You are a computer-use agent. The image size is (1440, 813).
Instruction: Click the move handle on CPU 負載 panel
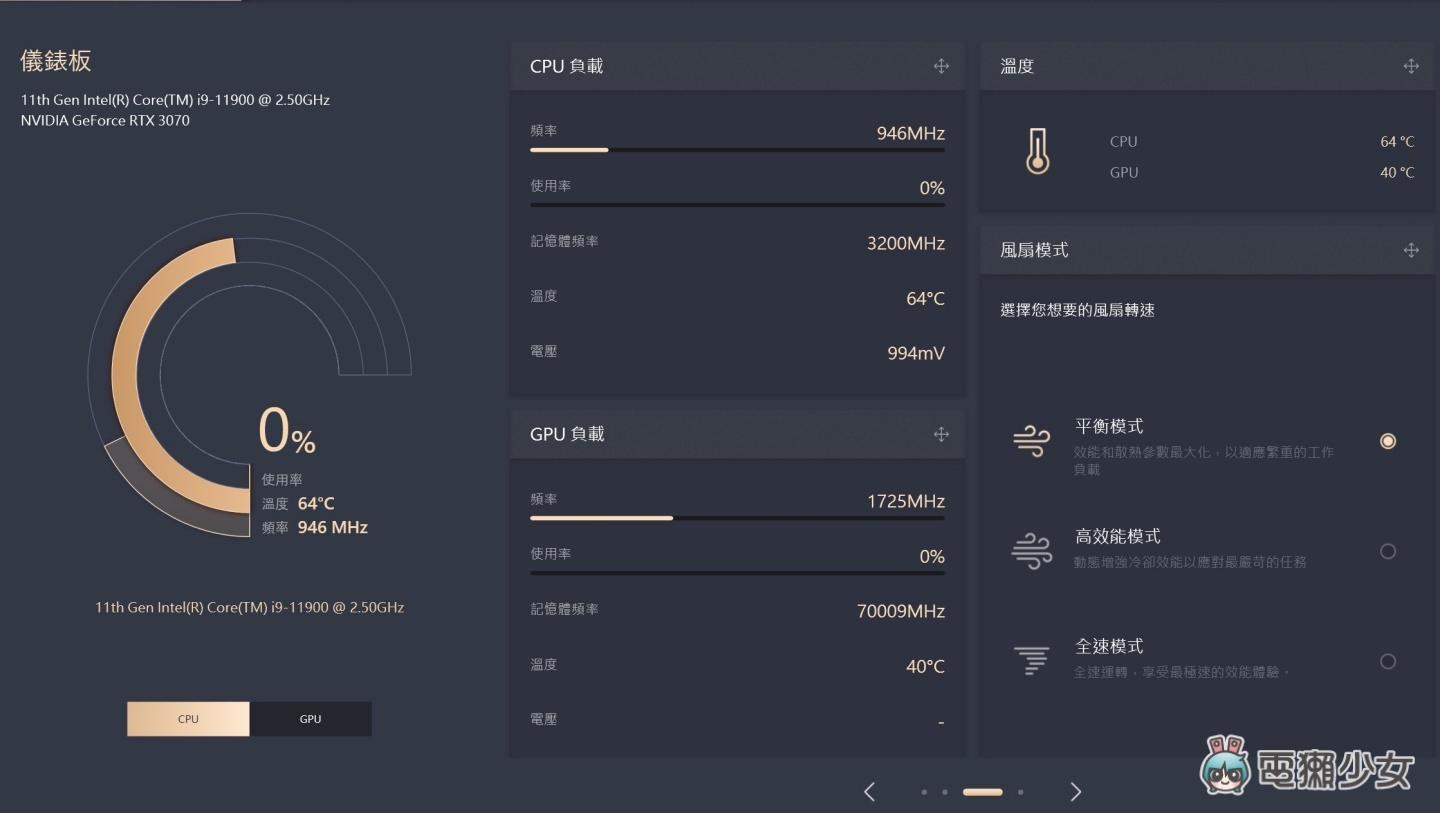click(941, 65)
